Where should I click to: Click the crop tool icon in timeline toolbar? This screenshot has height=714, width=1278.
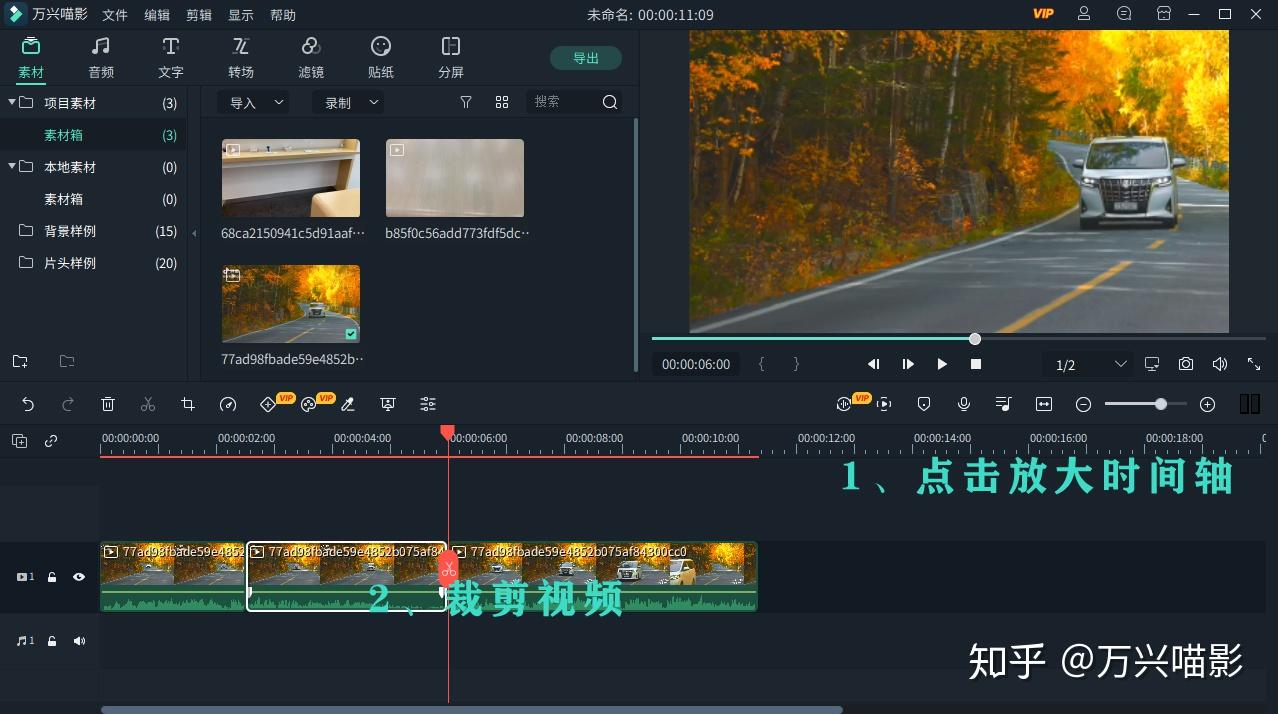click(188, 404)
